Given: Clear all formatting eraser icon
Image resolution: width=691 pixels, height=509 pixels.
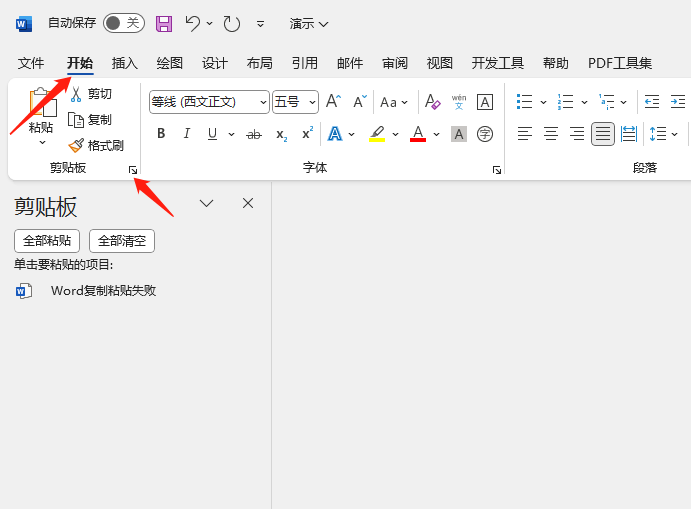Looking at the screenshot, I should click(432, 102).
